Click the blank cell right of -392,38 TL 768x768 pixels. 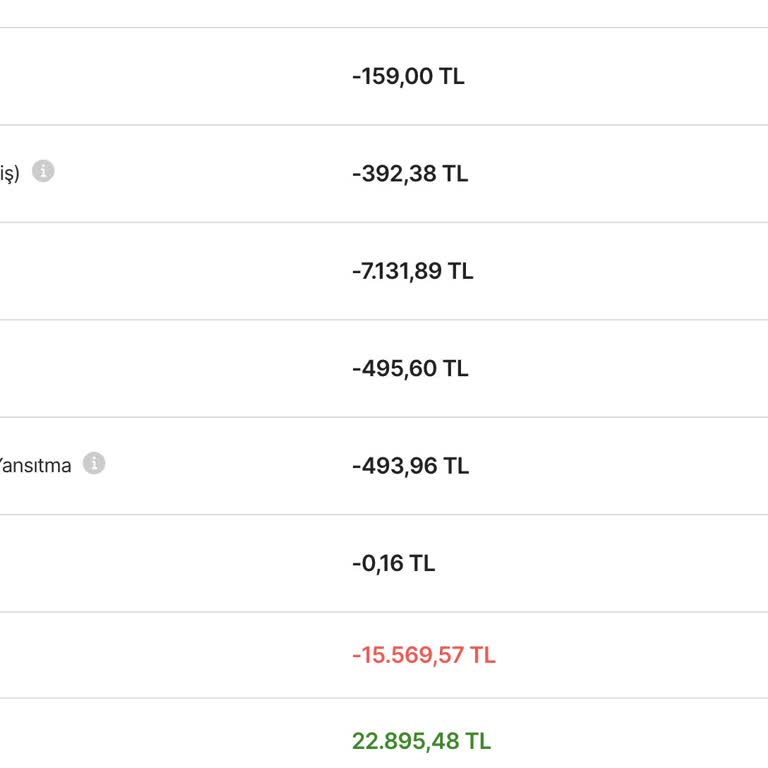[620, 174]
